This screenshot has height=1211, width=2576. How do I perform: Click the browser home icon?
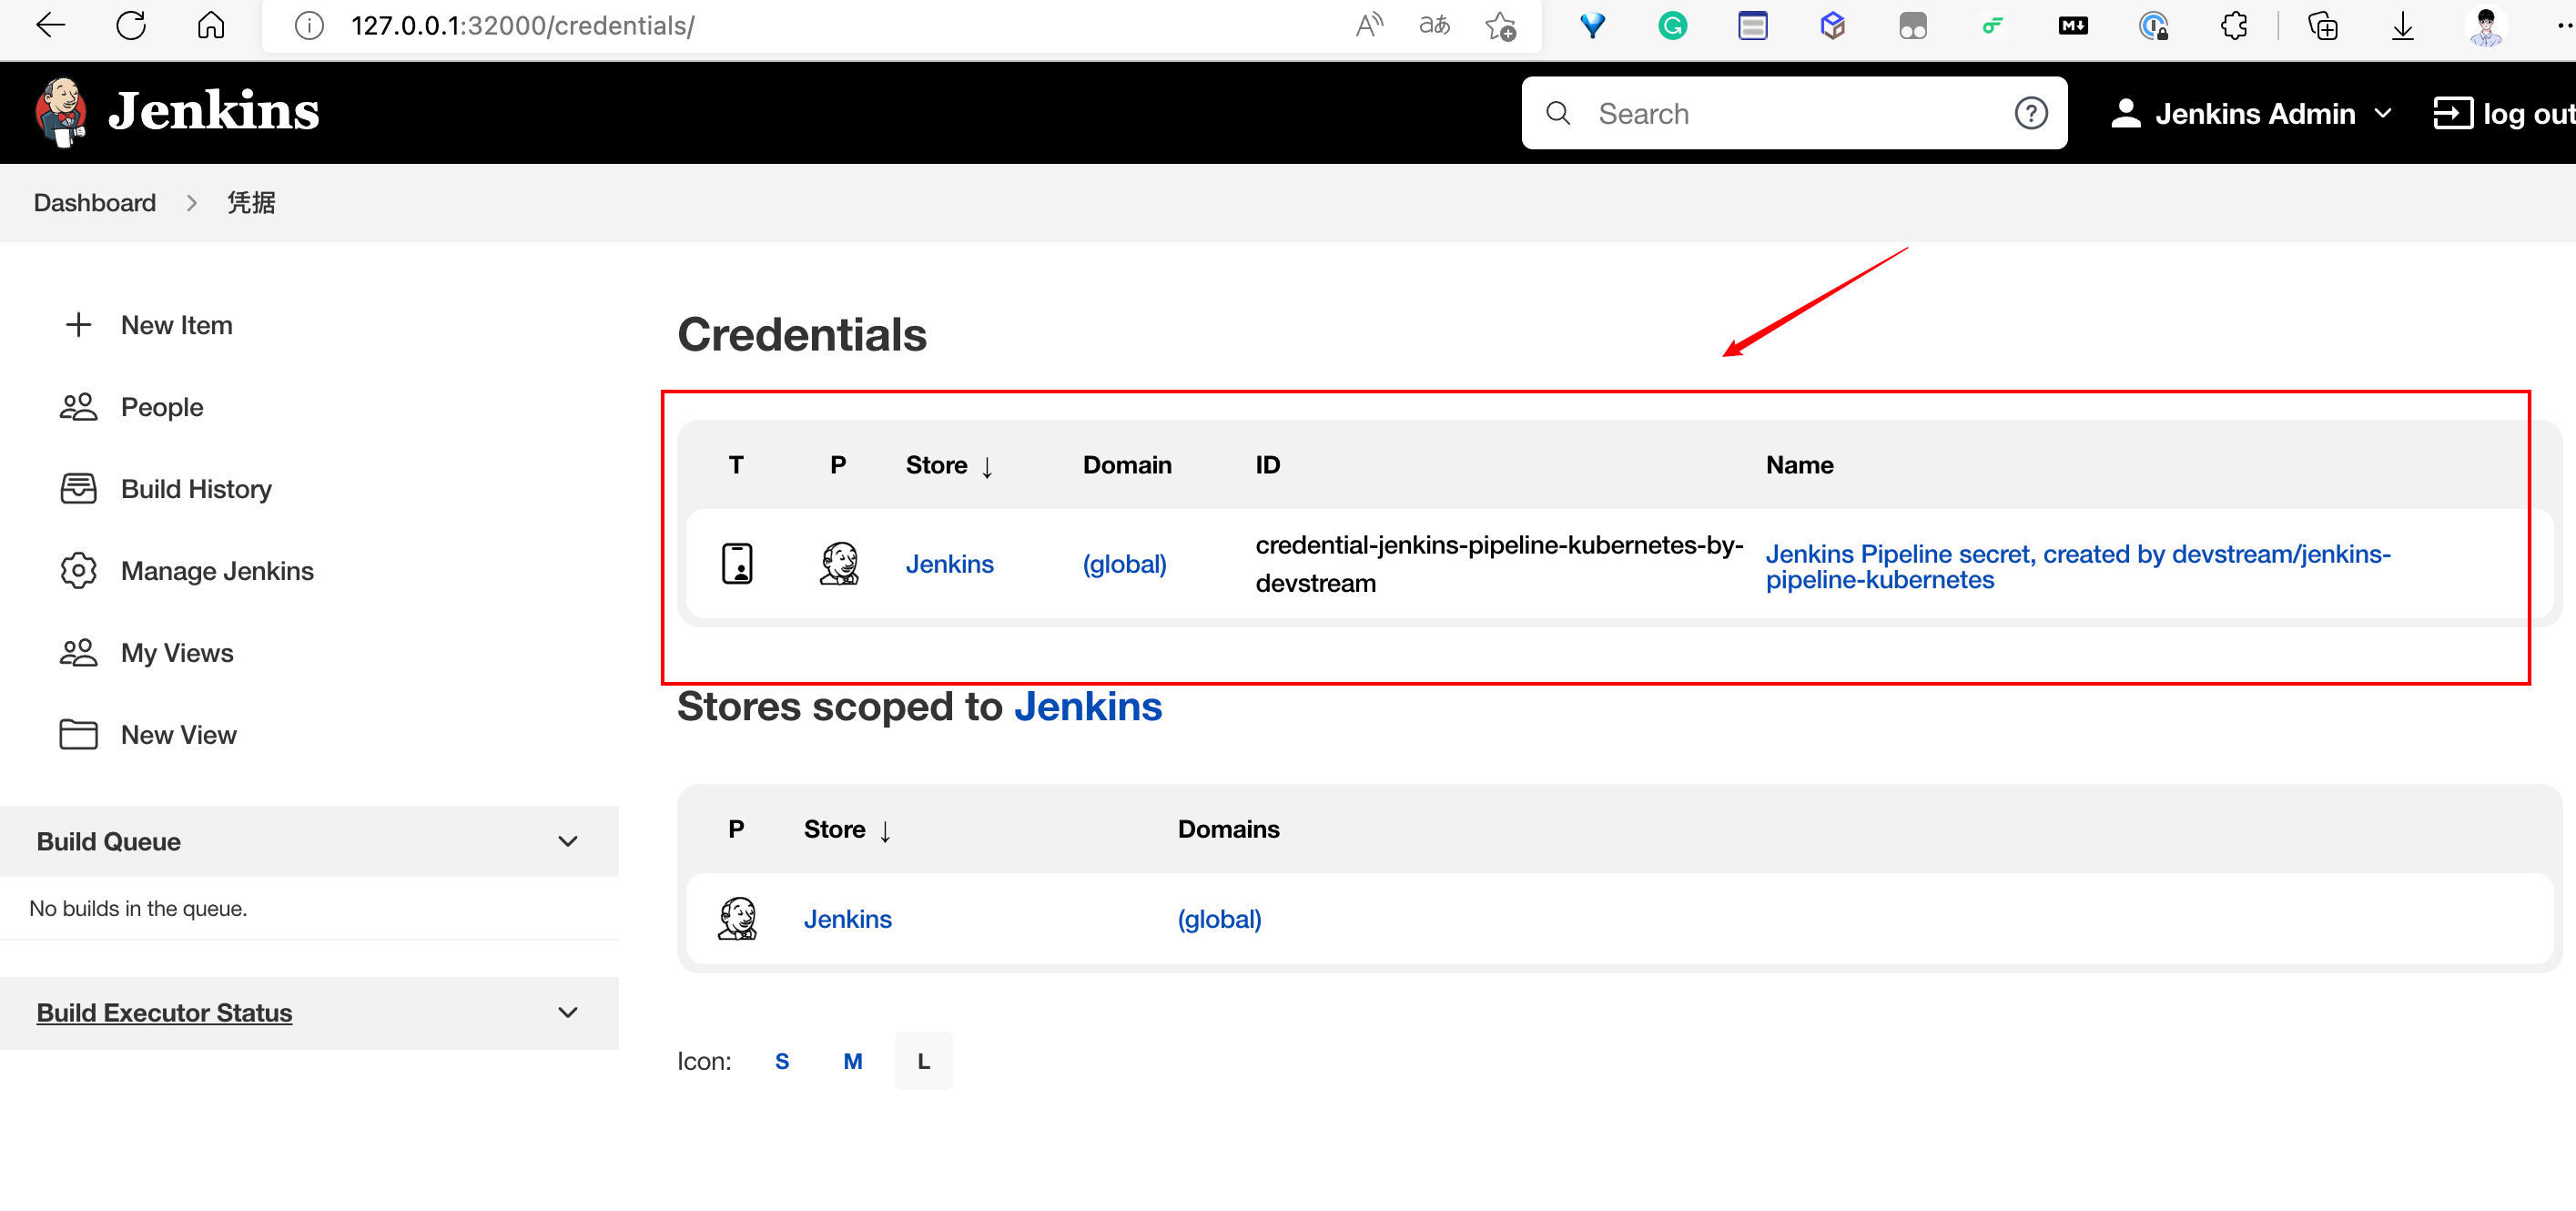coord(211,25)
